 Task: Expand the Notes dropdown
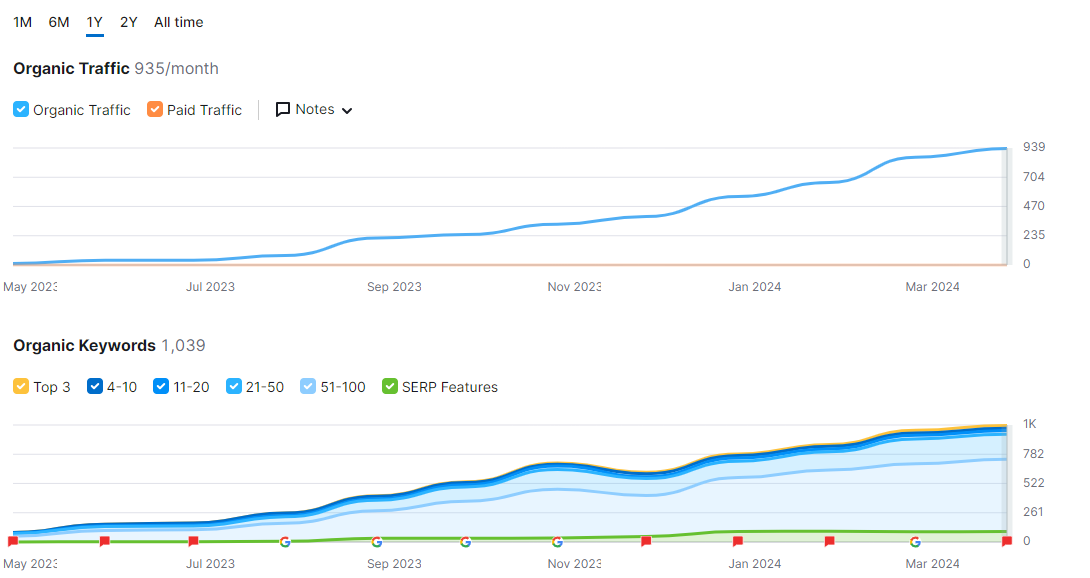[345, 110]
